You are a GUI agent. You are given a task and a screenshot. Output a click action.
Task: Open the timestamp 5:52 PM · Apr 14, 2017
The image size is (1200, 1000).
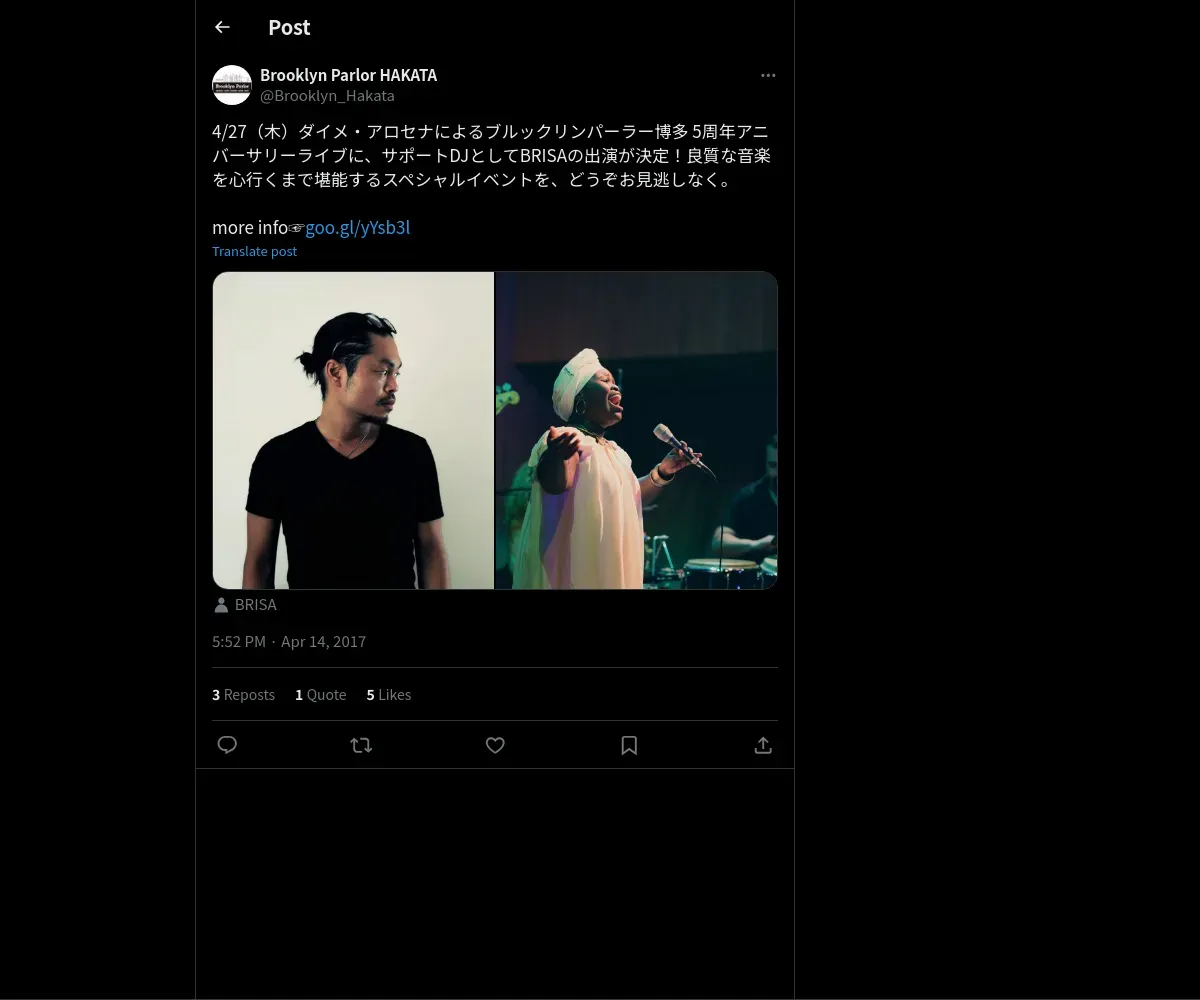[289, 642]
